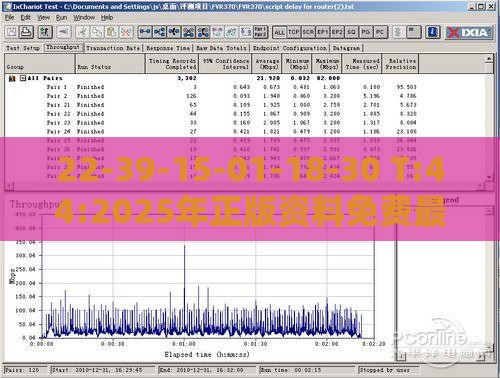This screenshot has height=378, width=500.
Task: Click the Run Status column header
Action: point(110,64)
